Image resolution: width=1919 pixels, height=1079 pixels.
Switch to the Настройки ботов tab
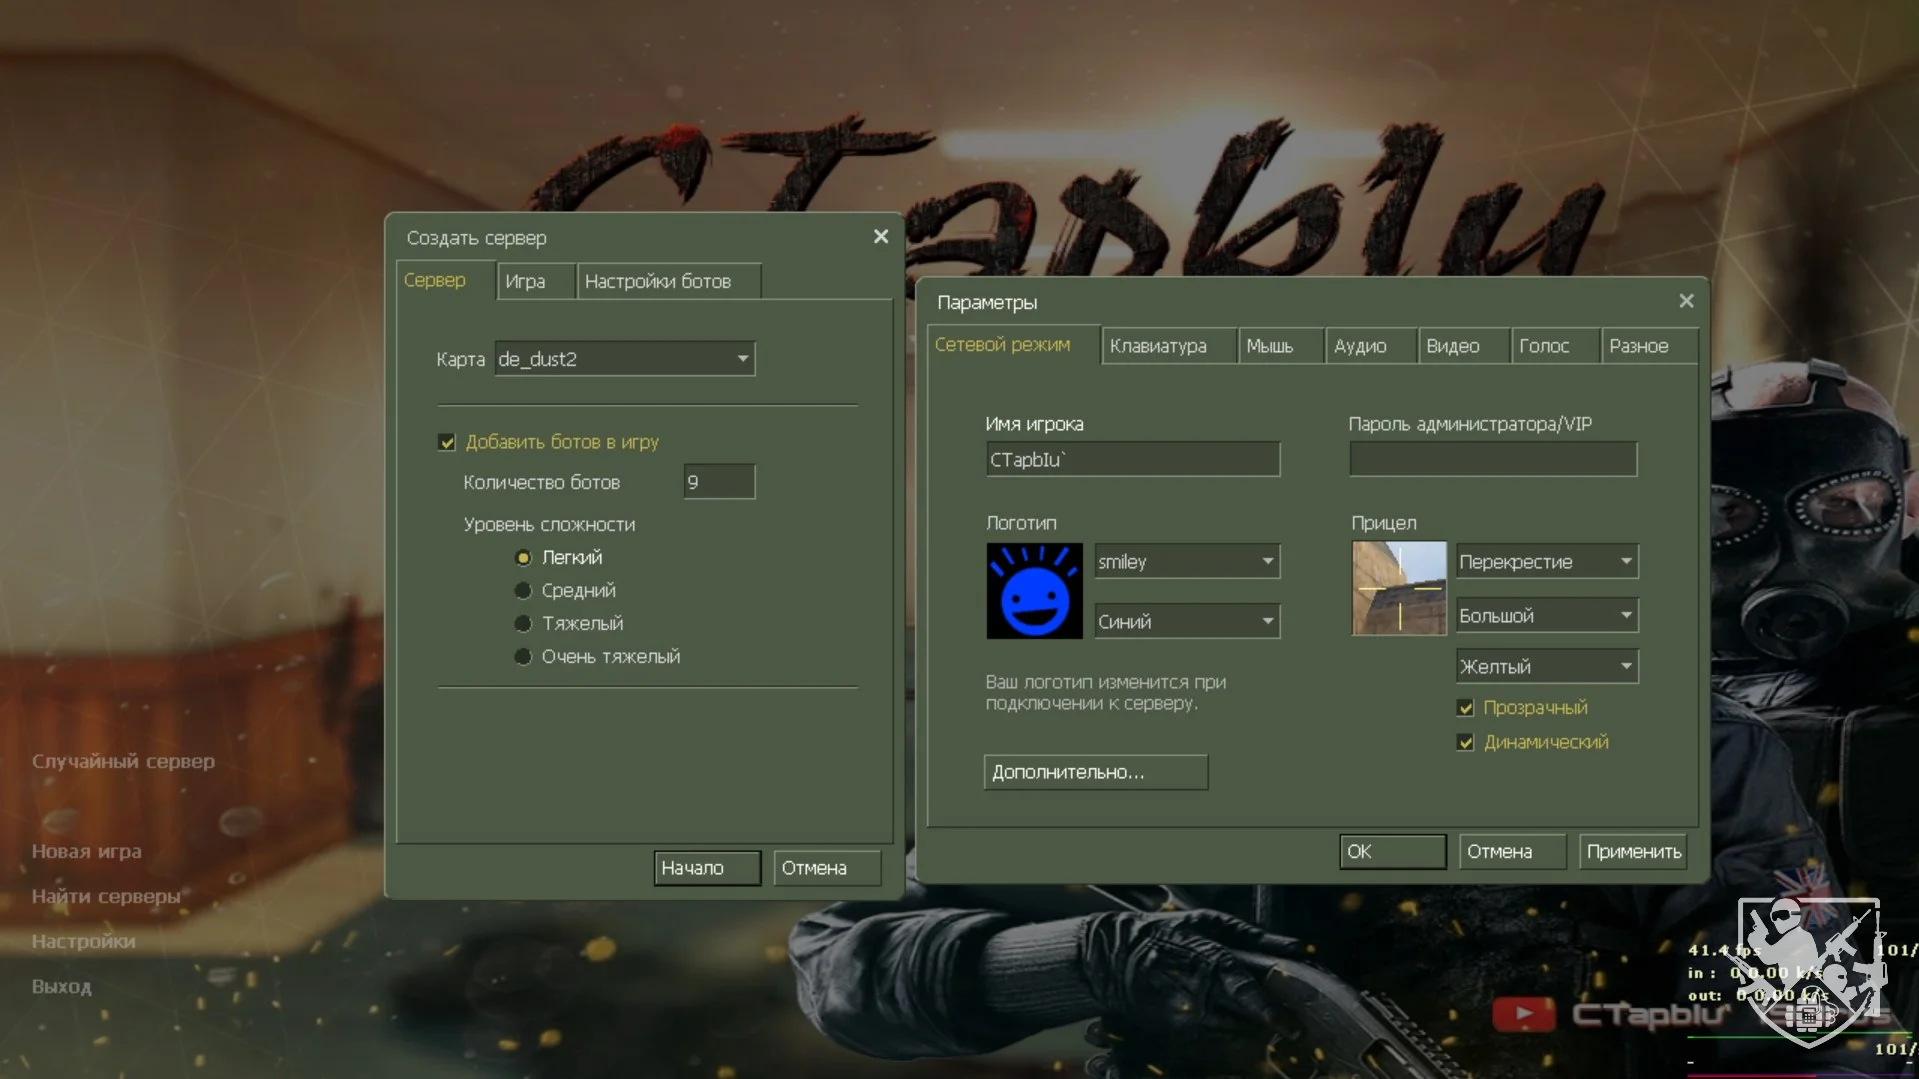pyautogui.click(x=658, y=282)
